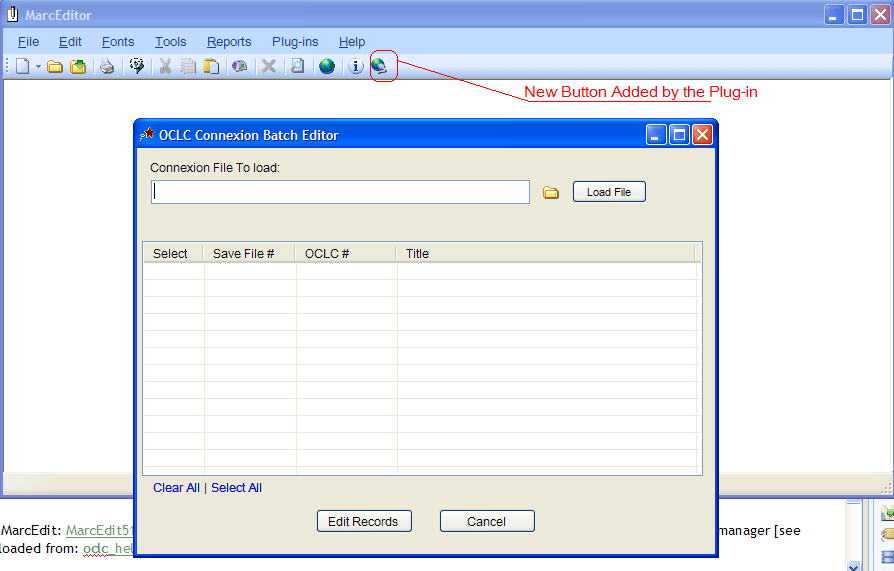Open the Help menu

[352, 42]
